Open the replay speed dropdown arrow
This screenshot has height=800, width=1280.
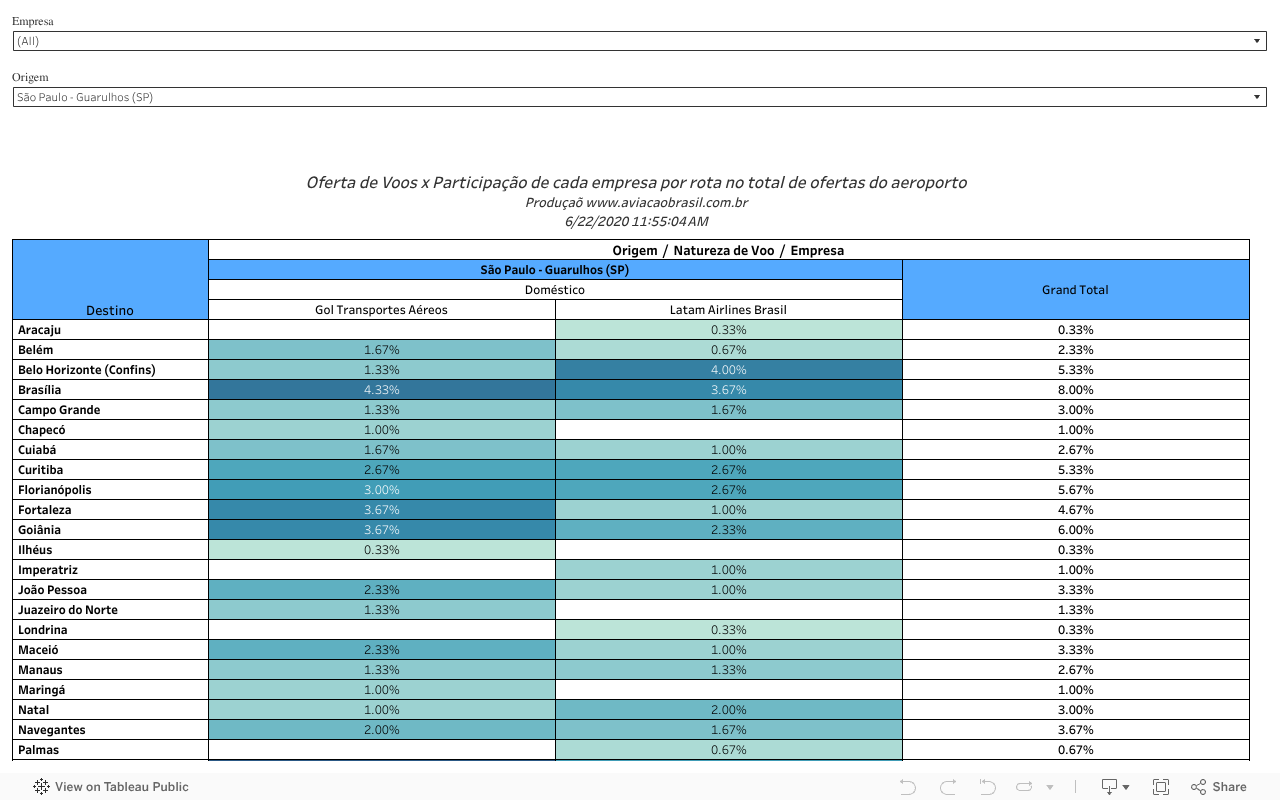[x=1049, y=788]
